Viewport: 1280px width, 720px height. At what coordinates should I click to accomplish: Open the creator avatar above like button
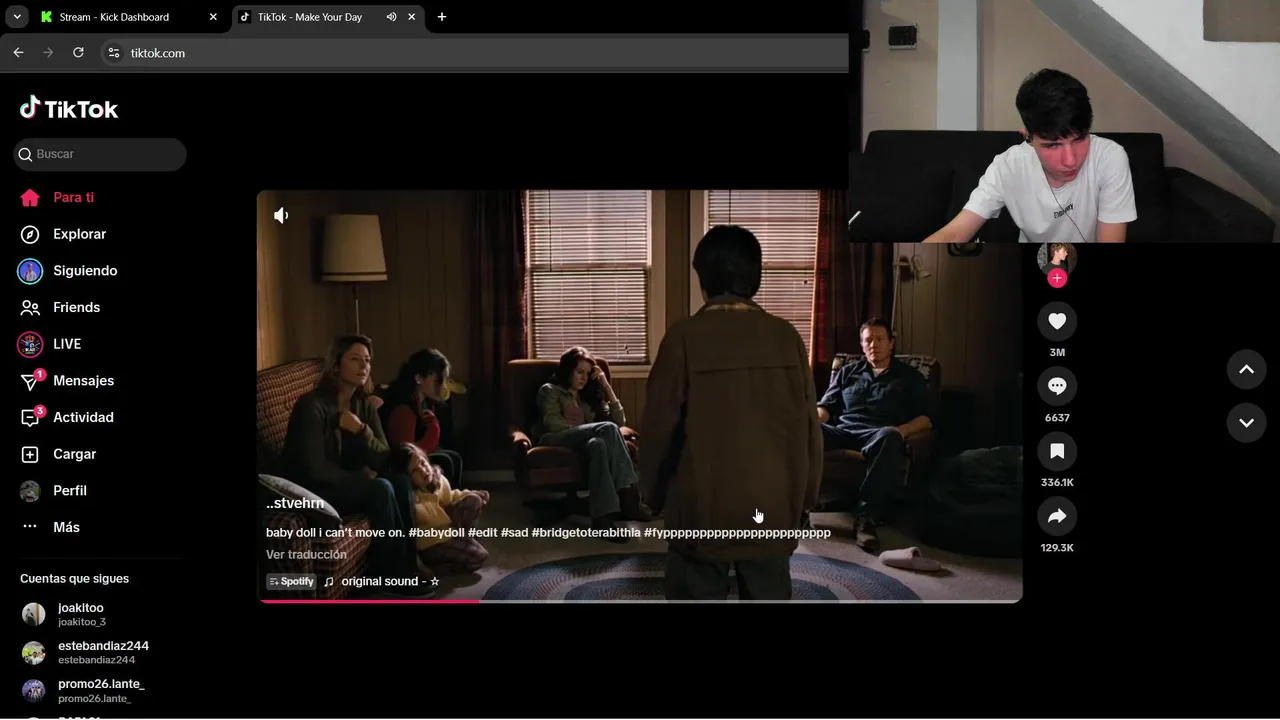[x=1057, y=257]
